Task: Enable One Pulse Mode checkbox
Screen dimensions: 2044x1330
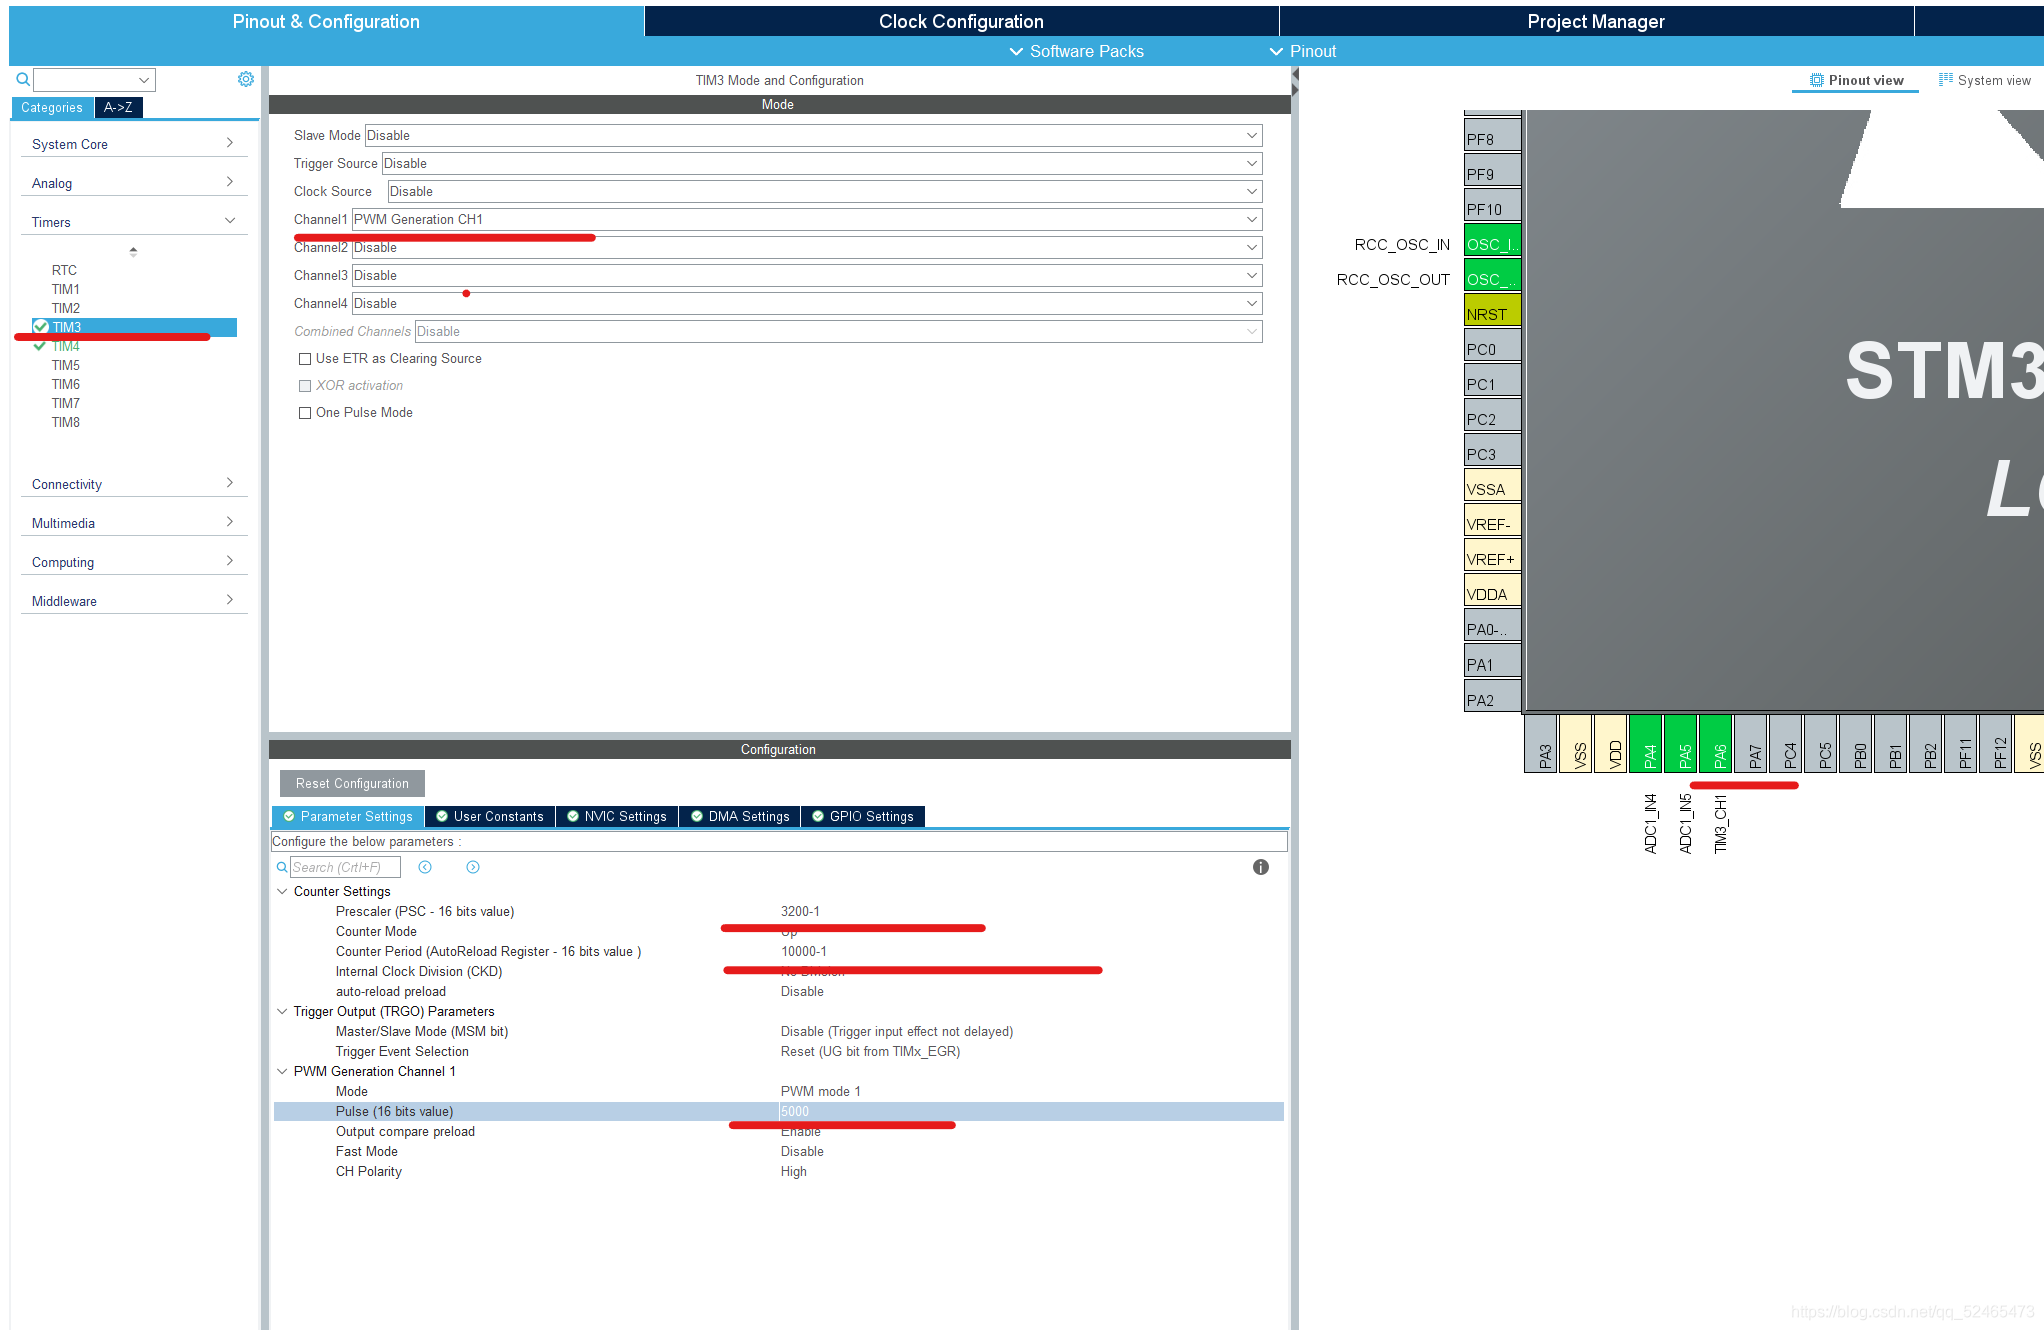Action: coord(305,413)
